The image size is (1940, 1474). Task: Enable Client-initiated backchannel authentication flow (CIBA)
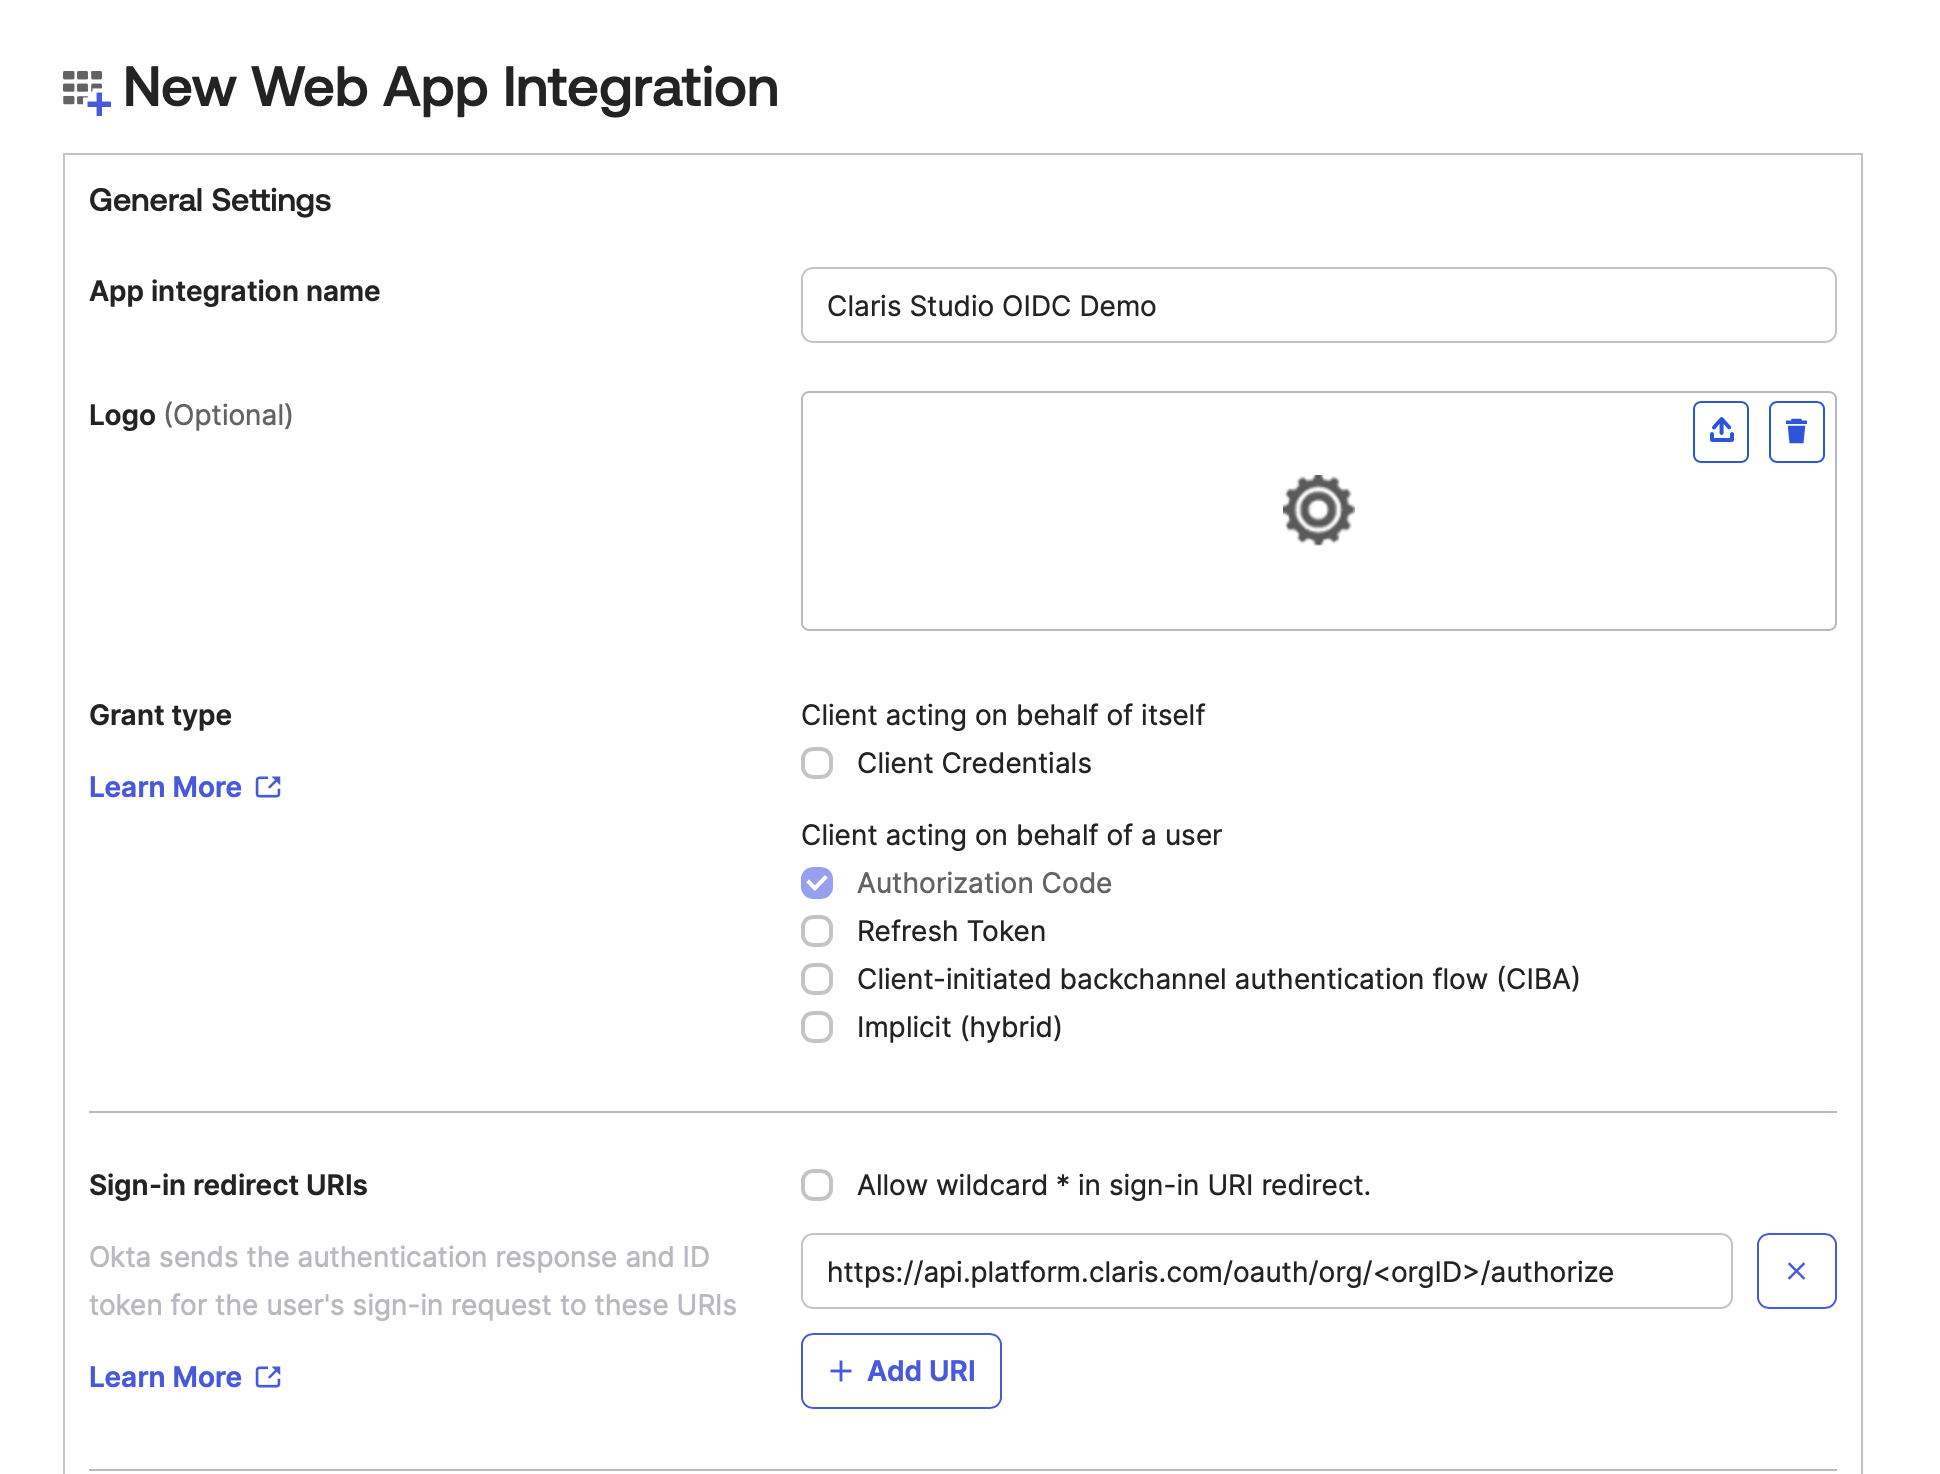coord(817,979)
